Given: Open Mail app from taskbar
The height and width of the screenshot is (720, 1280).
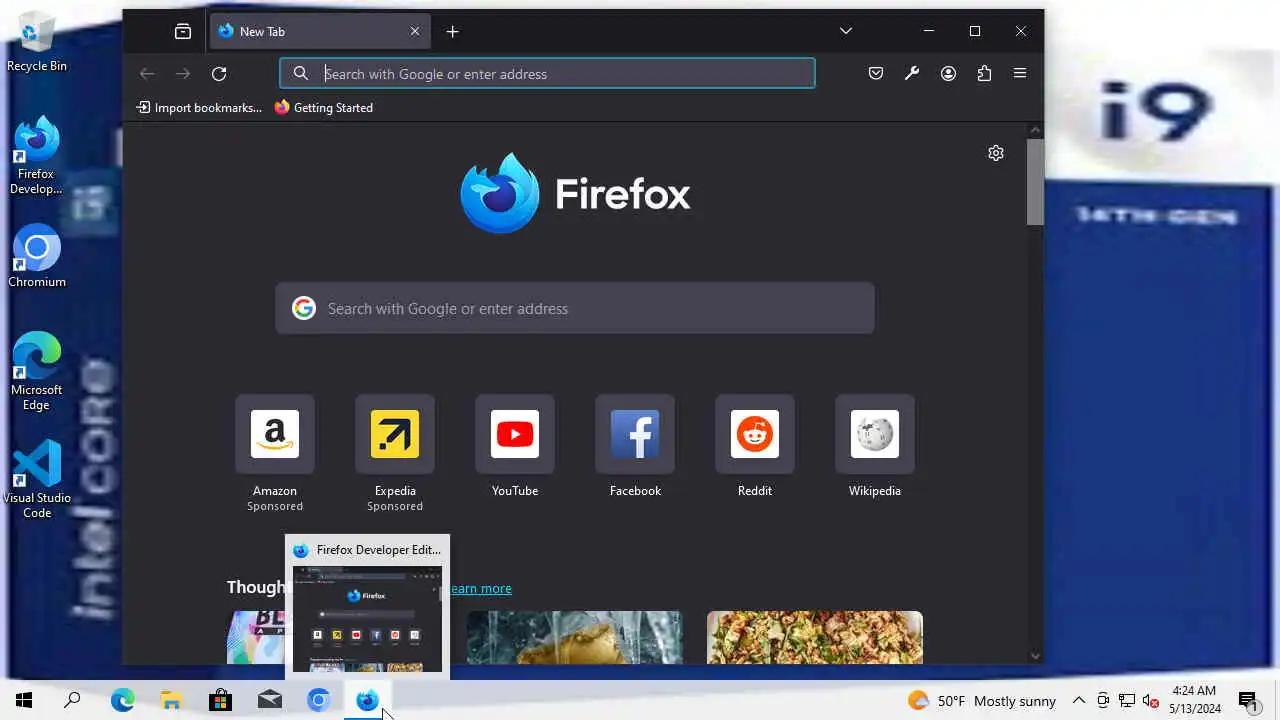Looking at the screenshot, I should coord(269,700).
